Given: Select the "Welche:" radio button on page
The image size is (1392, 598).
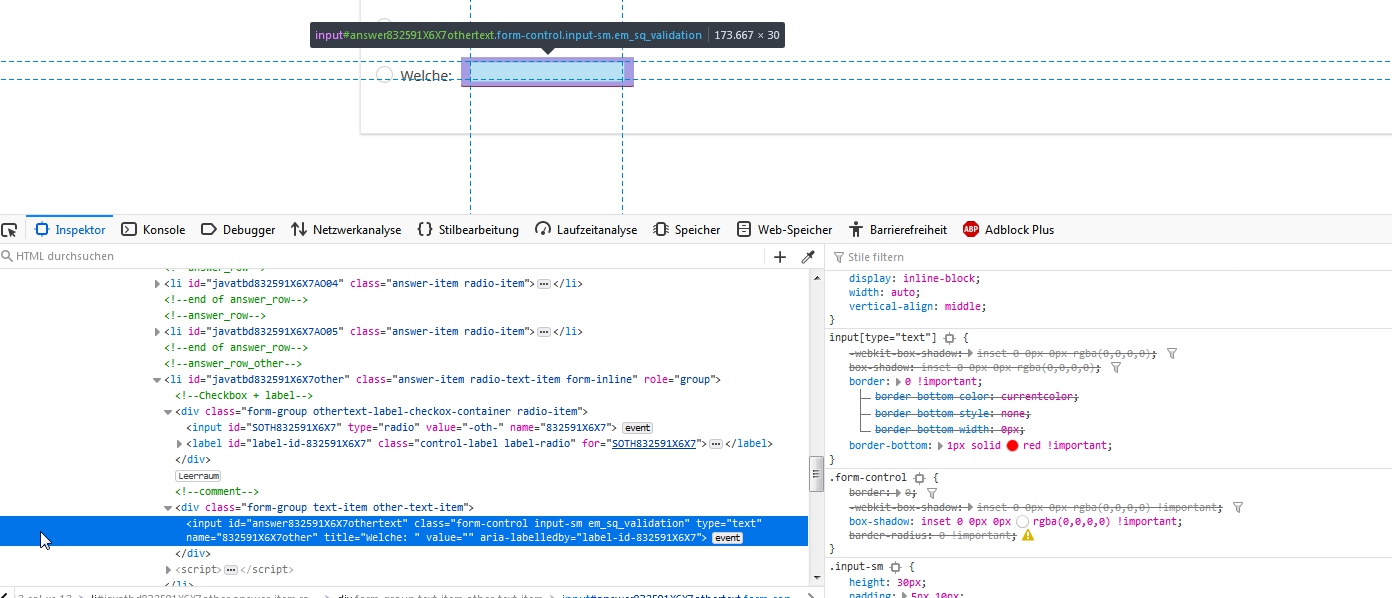Looking at the screenshot, I should [x=384, y=75].
